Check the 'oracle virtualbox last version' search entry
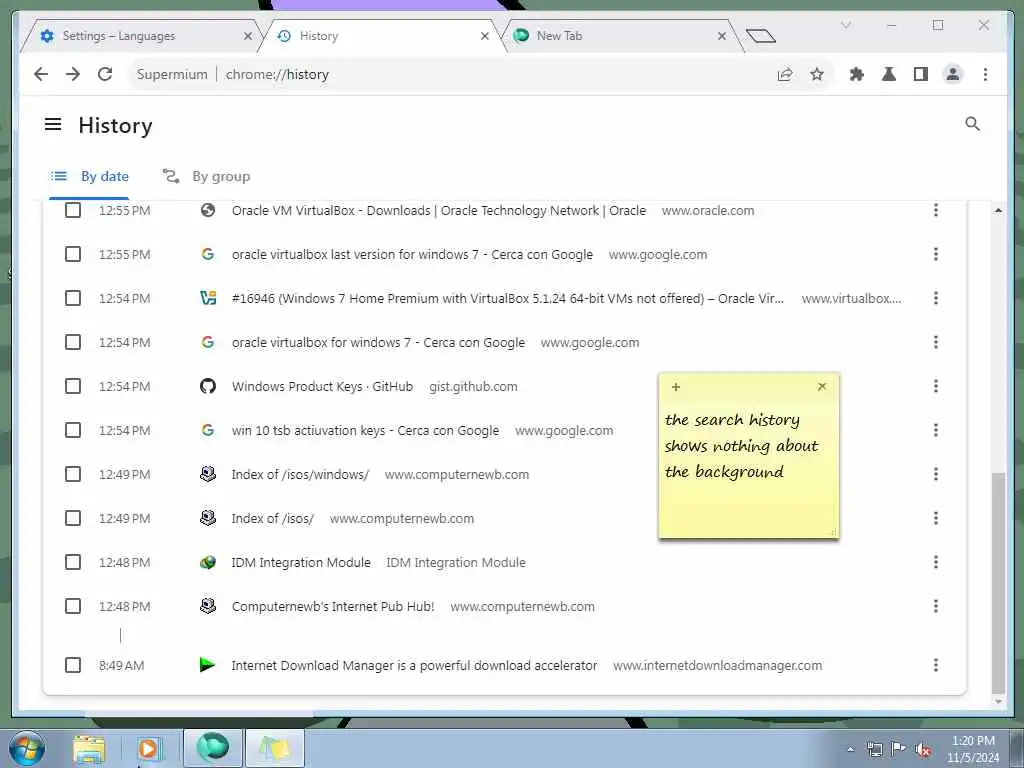Screen dimensions: 1024x768 tap(73, 254)
